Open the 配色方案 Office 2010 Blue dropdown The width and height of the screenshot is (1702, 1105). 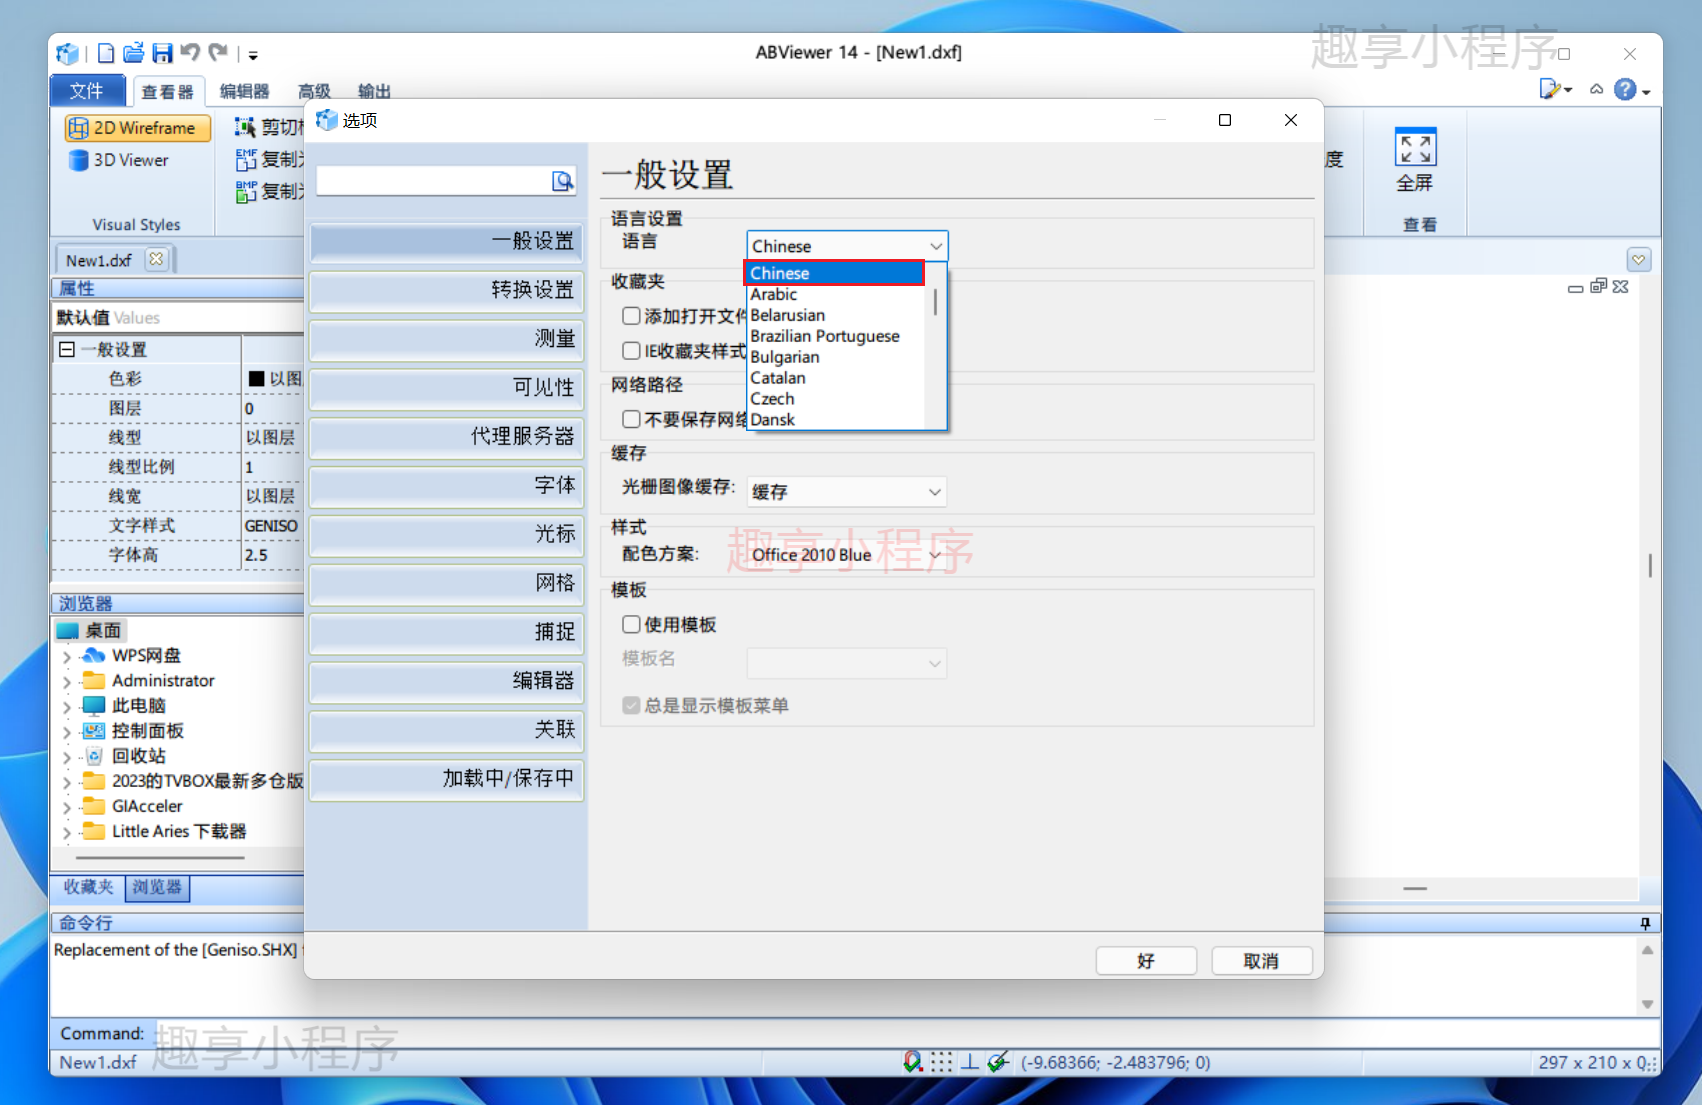847,554
